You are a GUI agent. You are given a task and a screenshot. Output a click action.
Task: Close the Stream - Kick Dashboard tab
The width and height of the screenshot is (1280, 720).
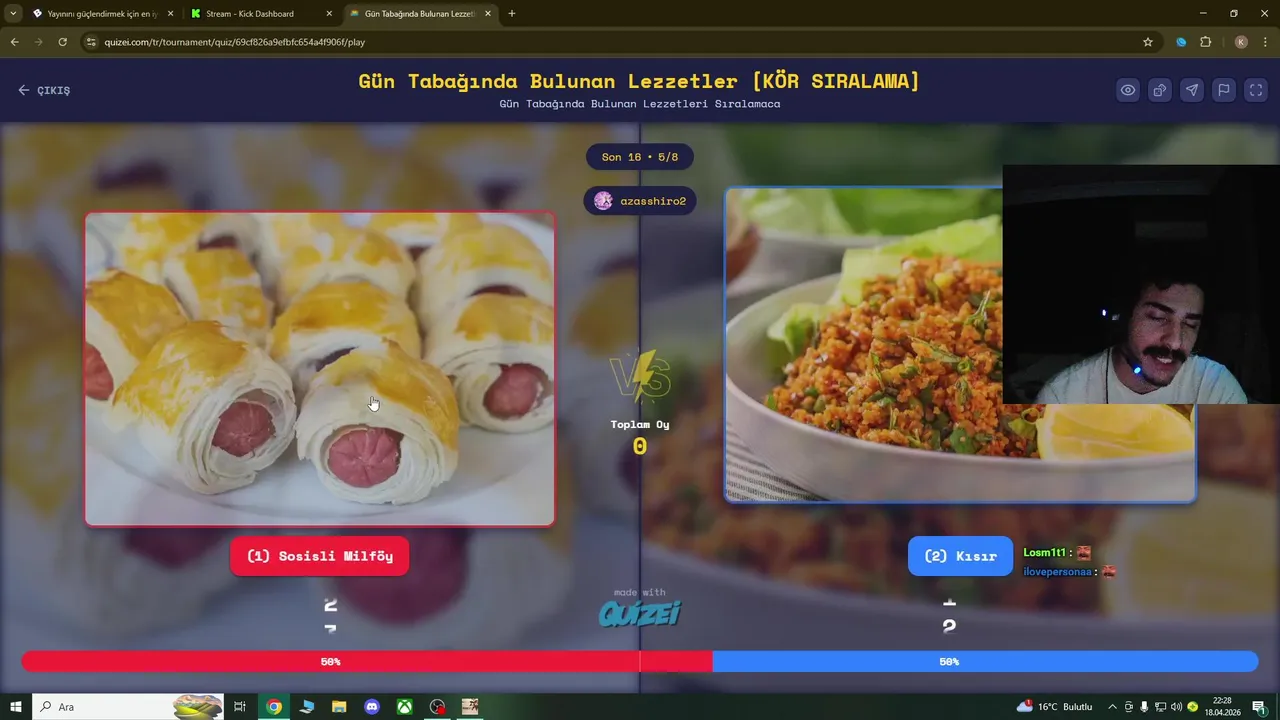click(x=329, y=14)
